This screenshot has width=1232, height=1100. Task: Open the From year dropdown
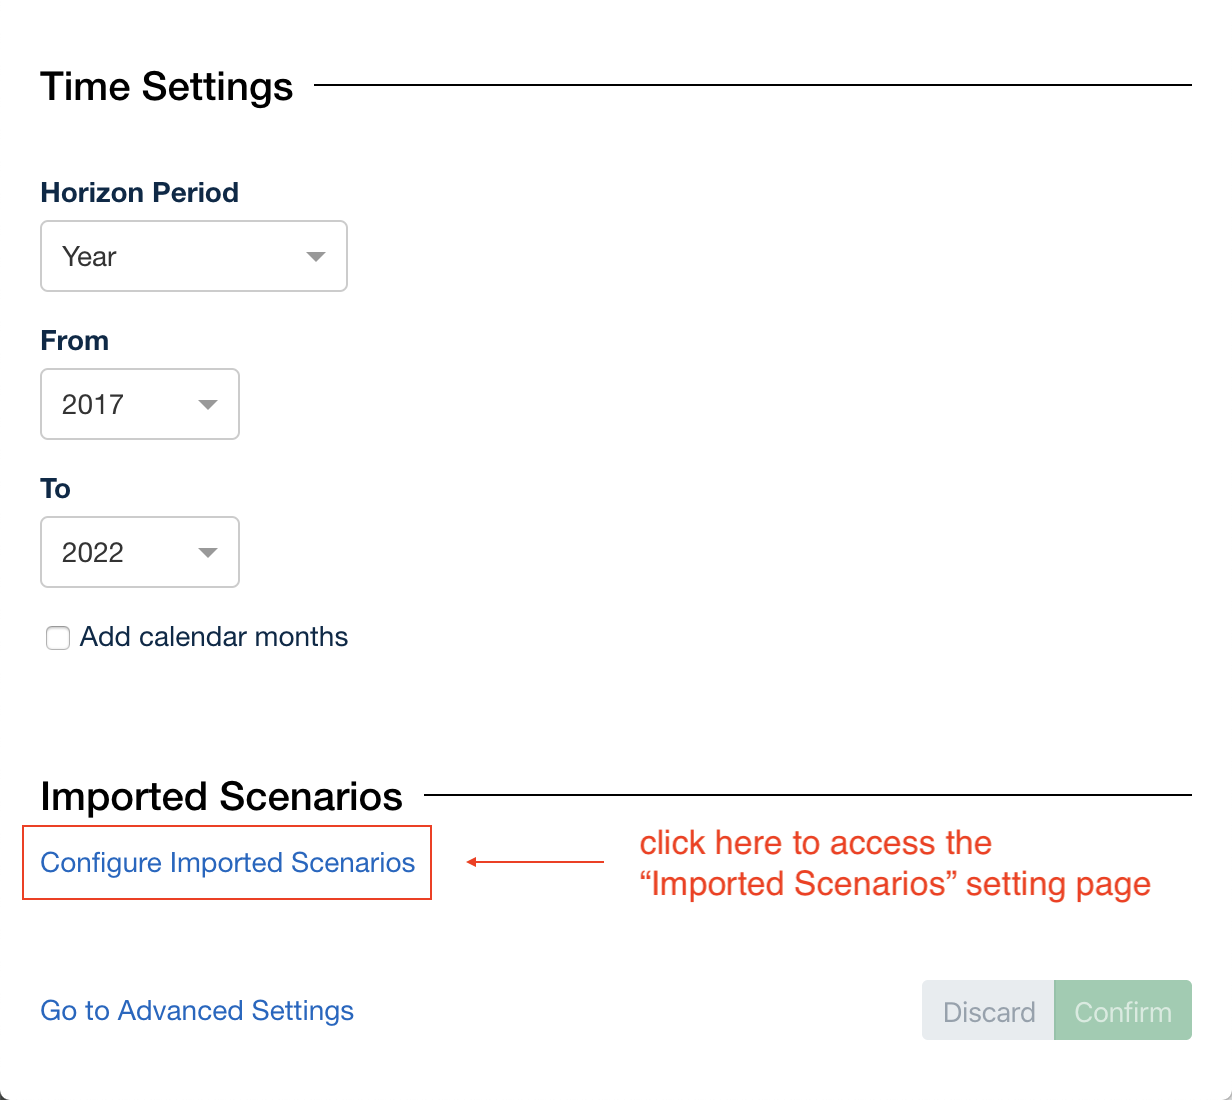[139, 404]
